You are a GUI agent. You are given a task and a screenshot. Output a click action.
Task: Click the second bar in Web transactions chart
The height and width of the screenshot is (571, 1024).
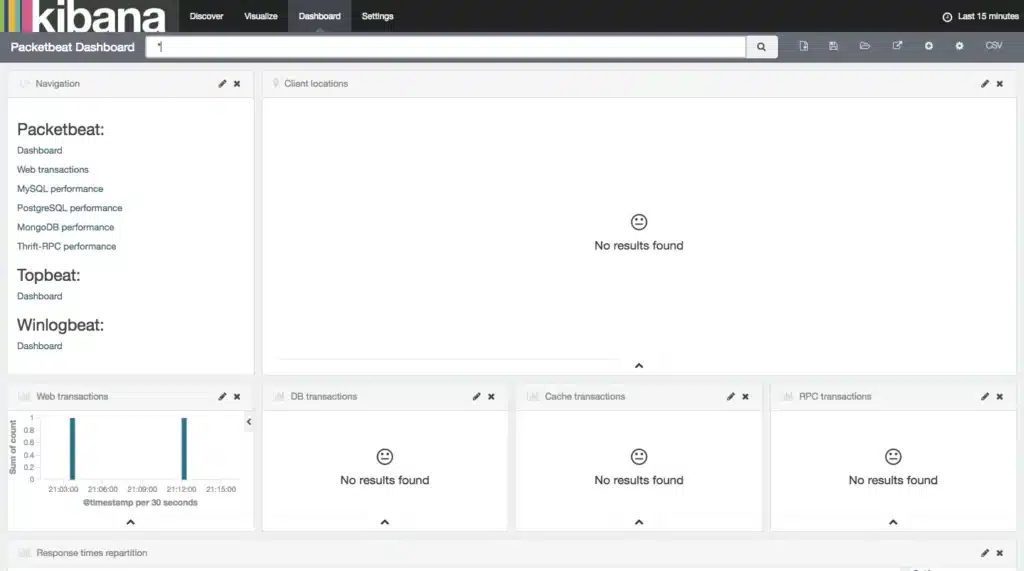(184, 449)
